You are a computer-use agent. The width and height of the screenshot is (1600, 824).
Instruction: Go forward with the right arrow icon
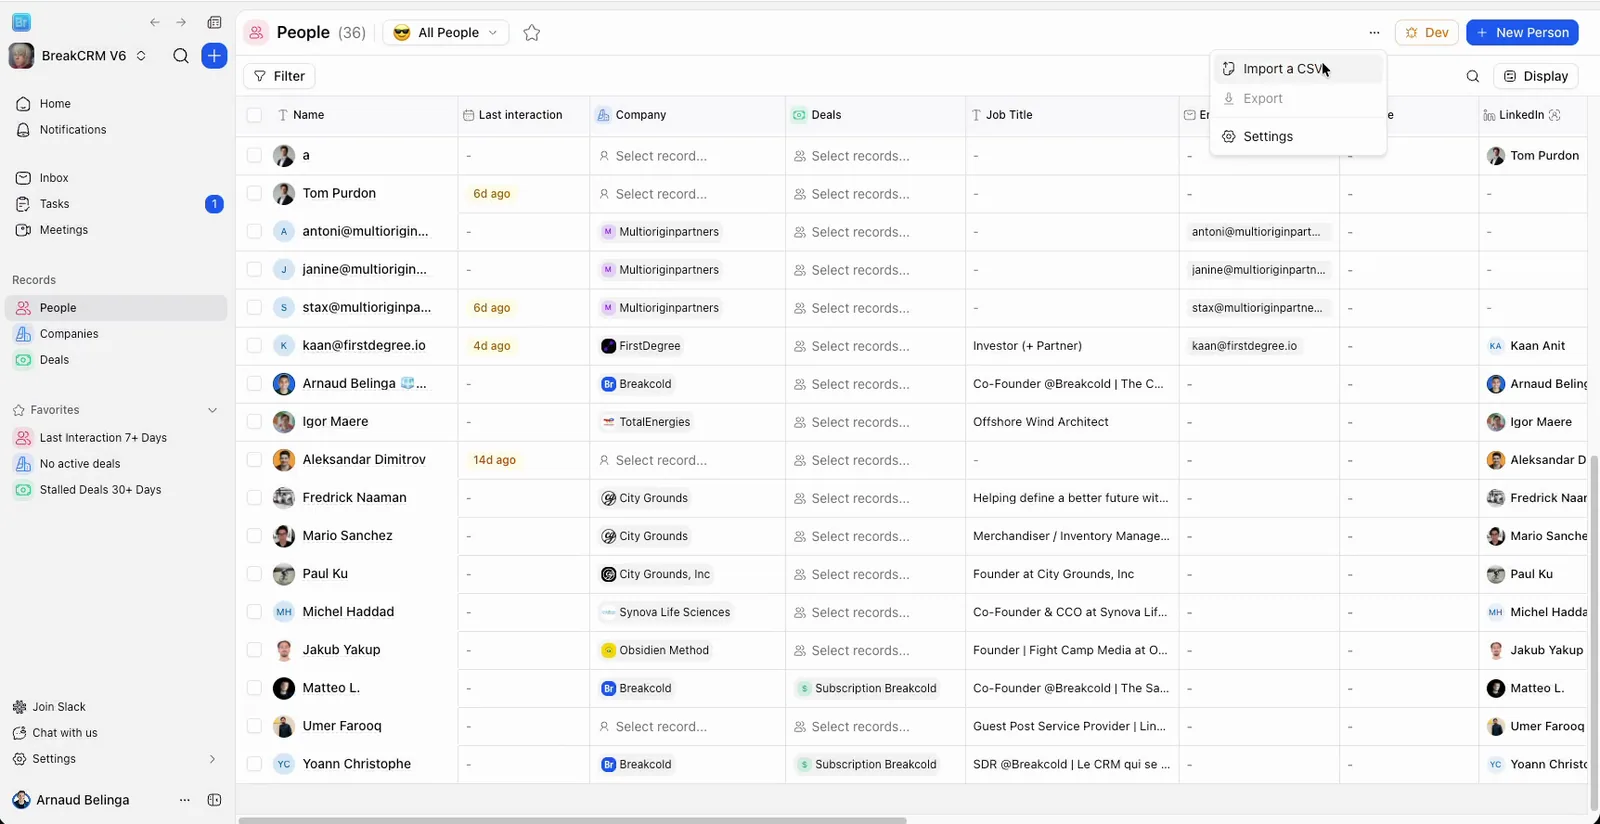coord(181,22)
